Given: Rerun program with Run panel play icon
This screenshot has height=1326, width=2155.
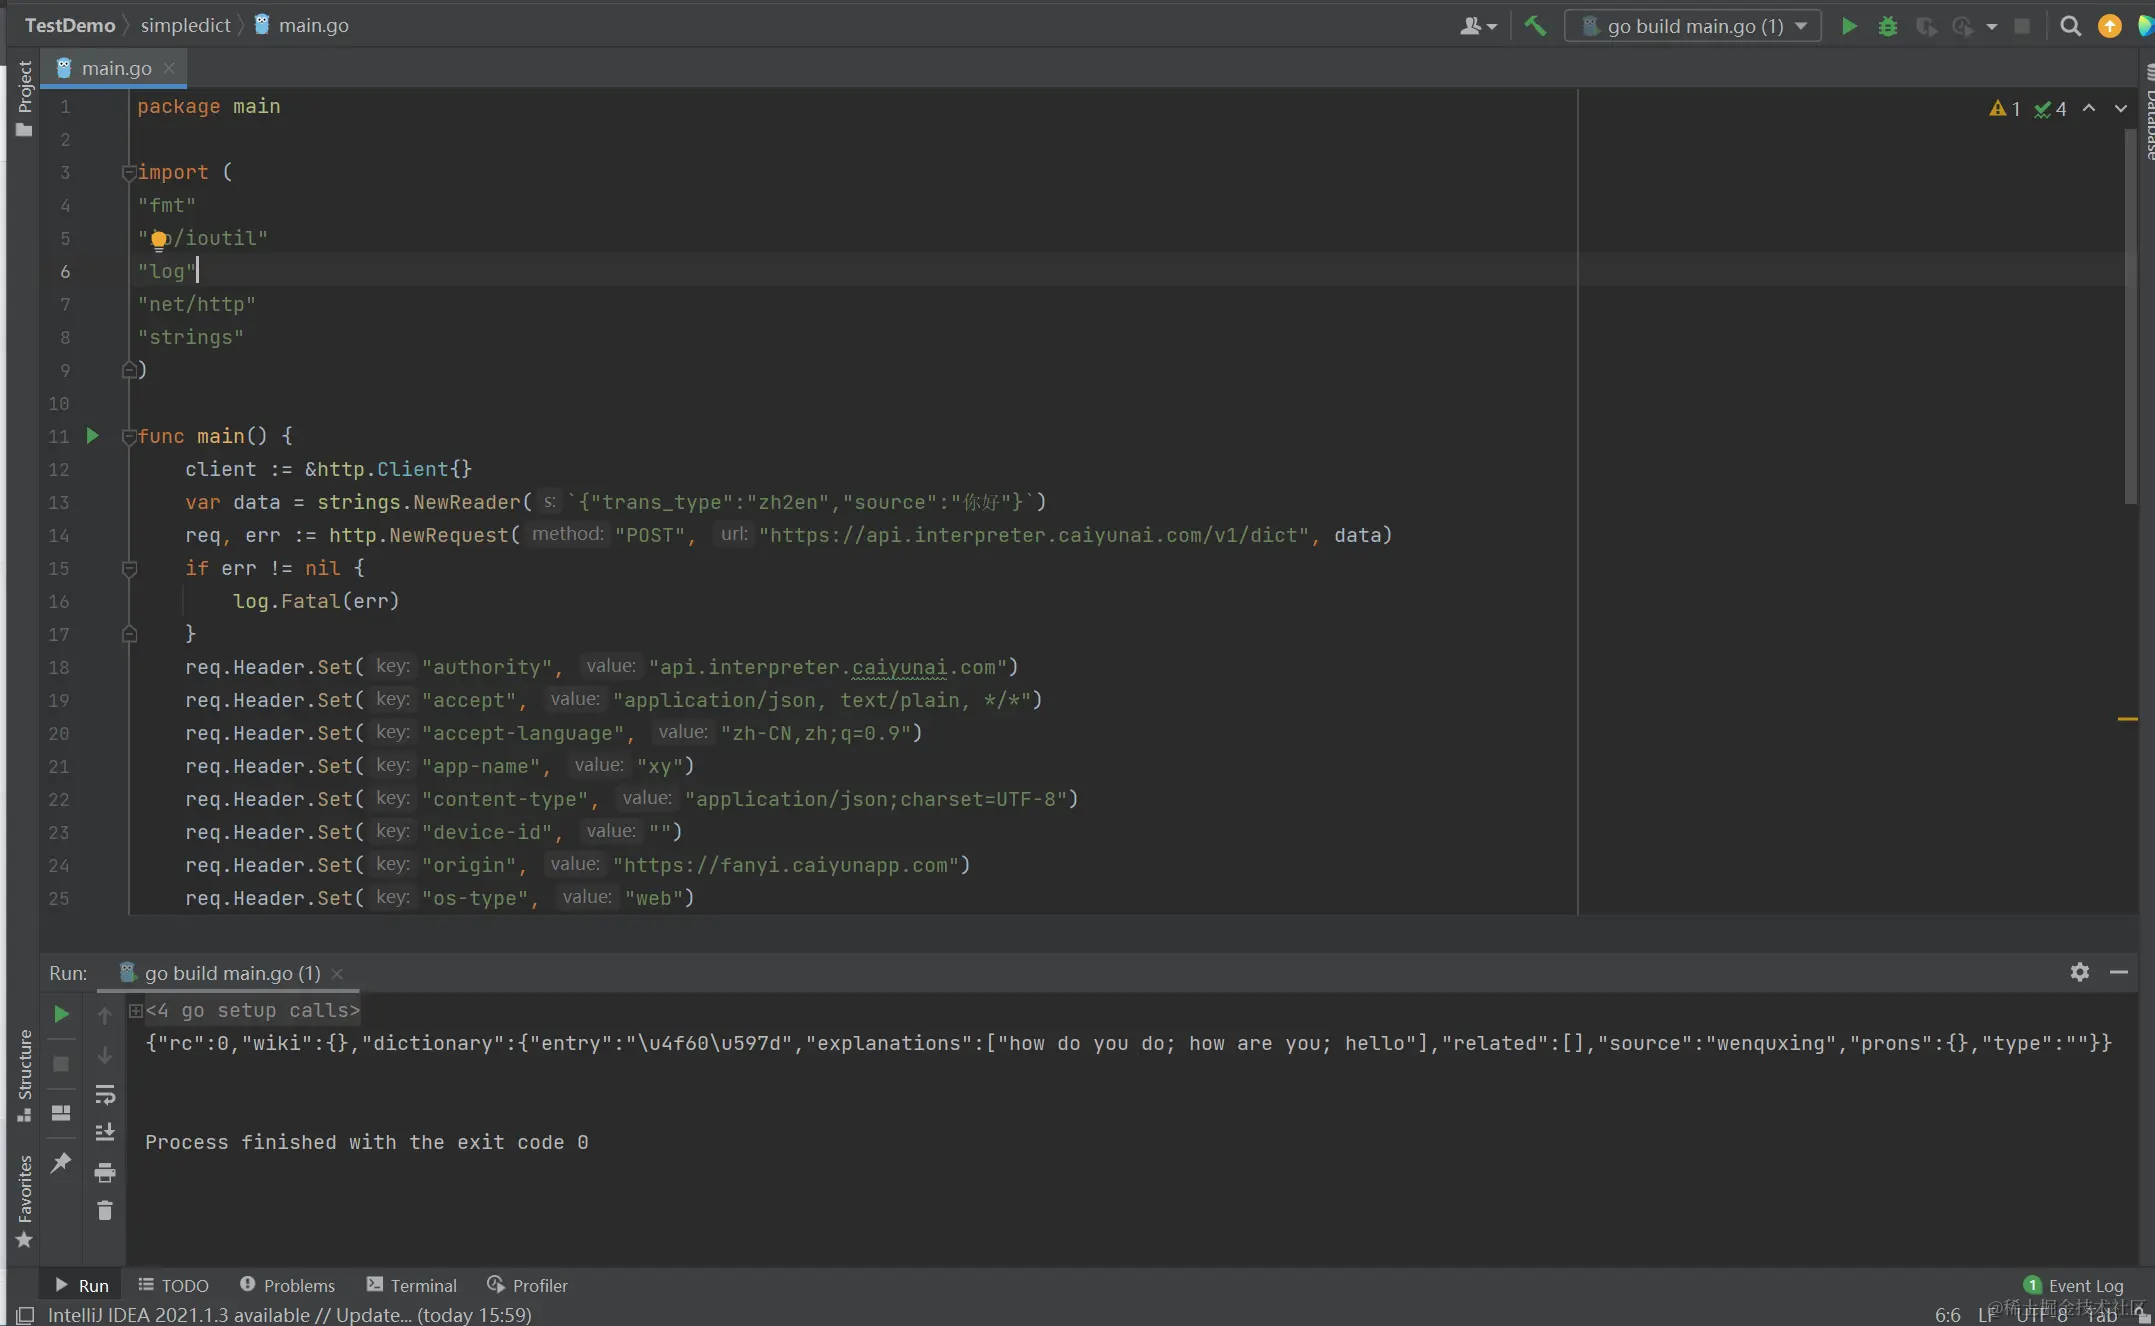Looking at the screenshot, I should tap(61, 1014).
